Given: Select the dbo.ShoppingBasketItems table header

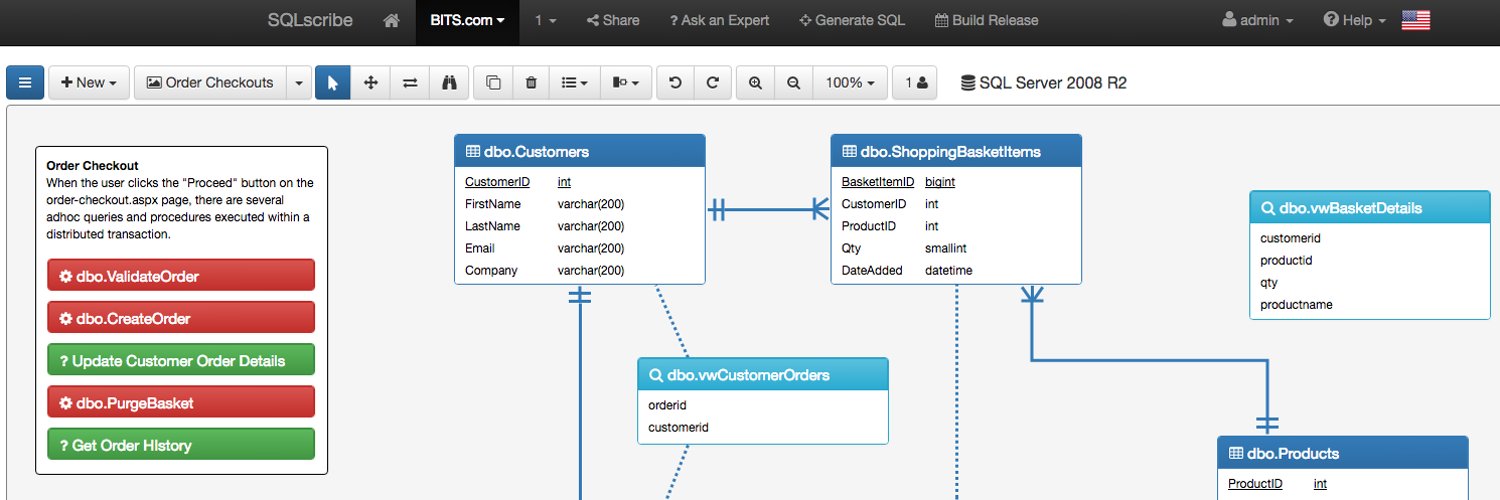Looking at the screenshot, I should tap(956, 152).
